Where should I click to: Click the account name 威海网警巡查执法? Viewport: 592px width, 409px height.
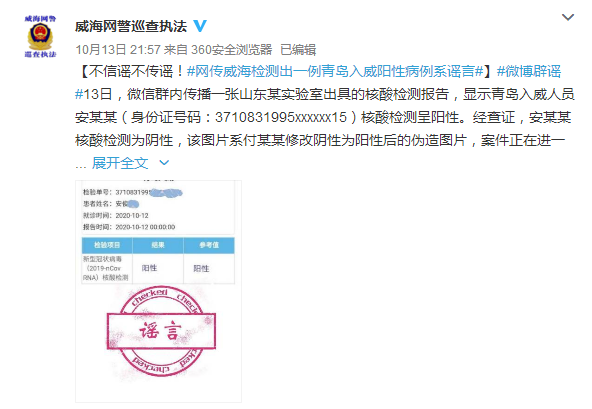pyautogui.click(x=131, y=26)
